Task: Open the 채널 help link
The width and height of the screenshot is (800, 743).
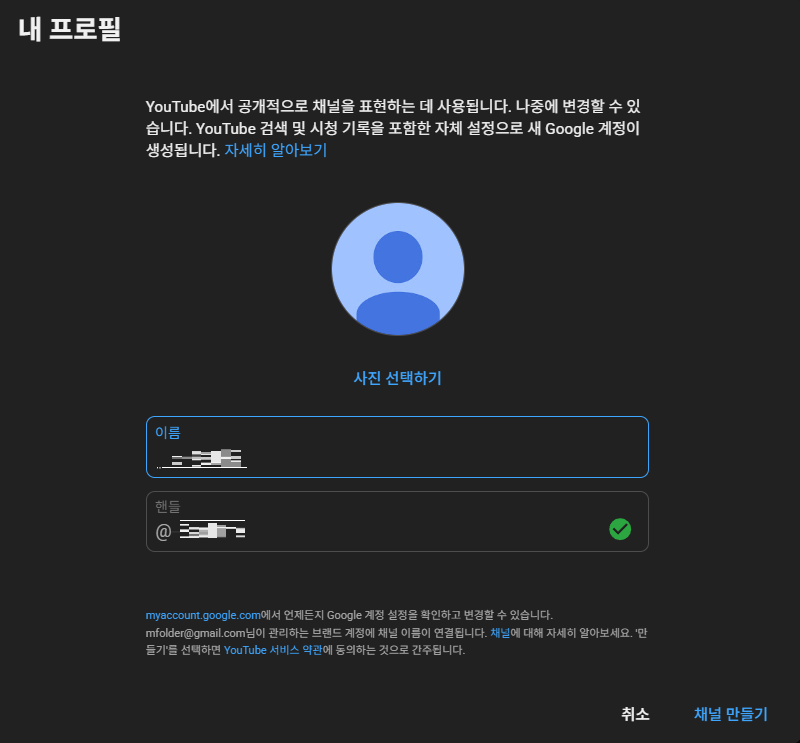Action: point(500,633)
